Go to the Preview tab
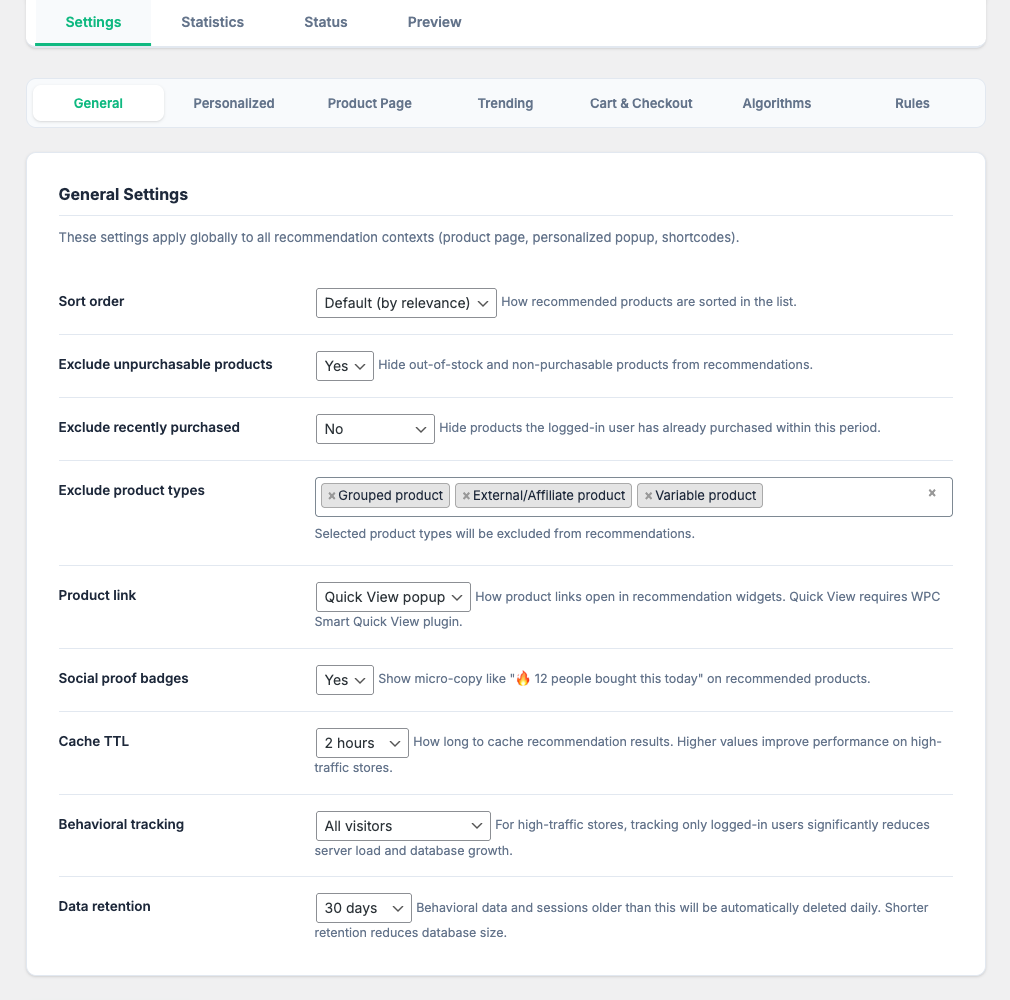 pyautogui.click(x=434, y=22)
